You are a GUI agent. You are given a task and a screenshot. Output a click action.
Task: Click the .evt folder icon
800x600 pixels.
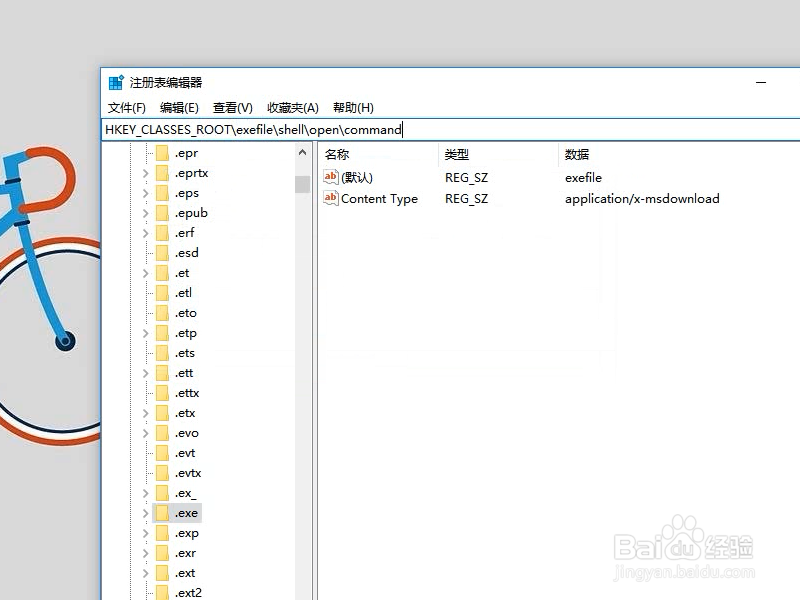pos(162,453)
